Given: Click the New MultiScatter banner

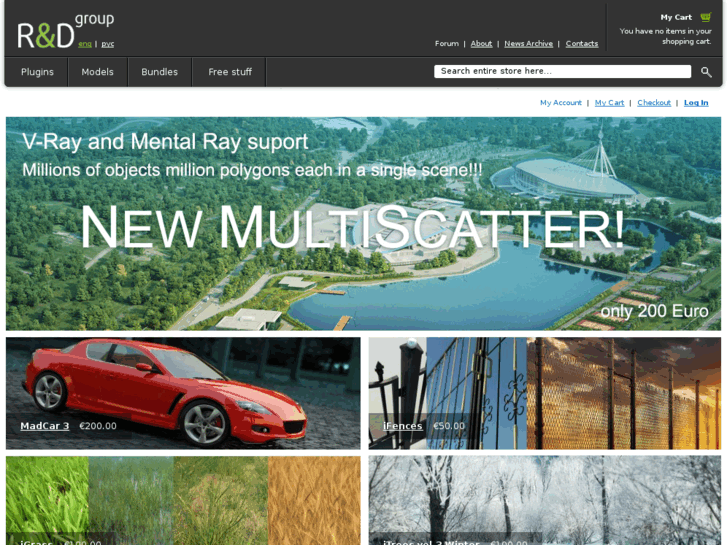Looking at the screenshot, I should point(364,224).
